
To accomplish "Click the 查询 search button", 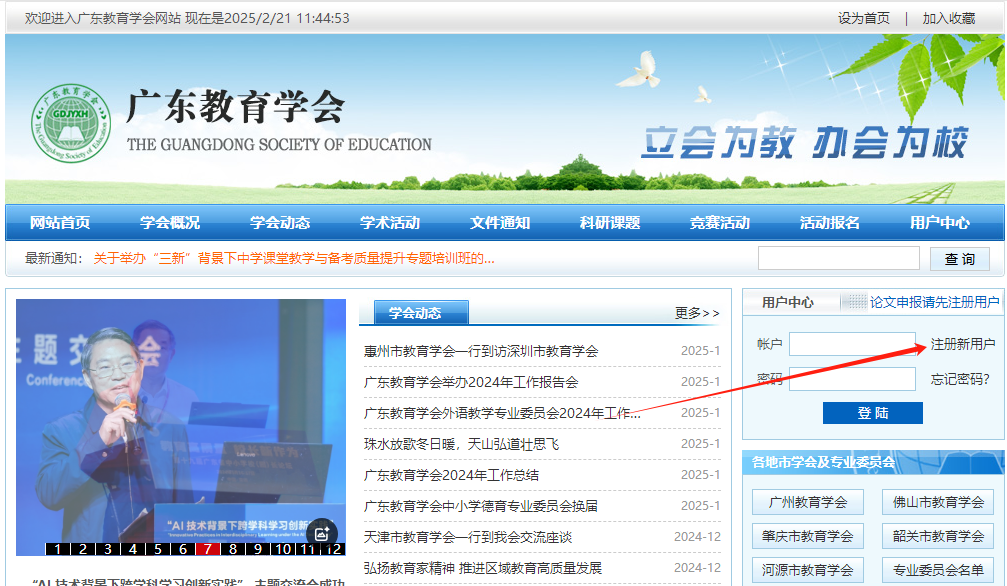I will [x=959, y=259].
